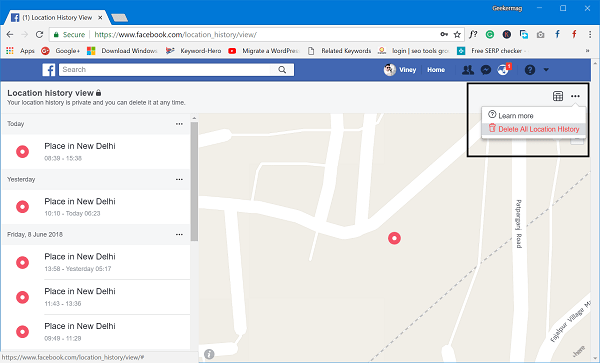
Task: Click the address bar URL
Action: [175, 35]
